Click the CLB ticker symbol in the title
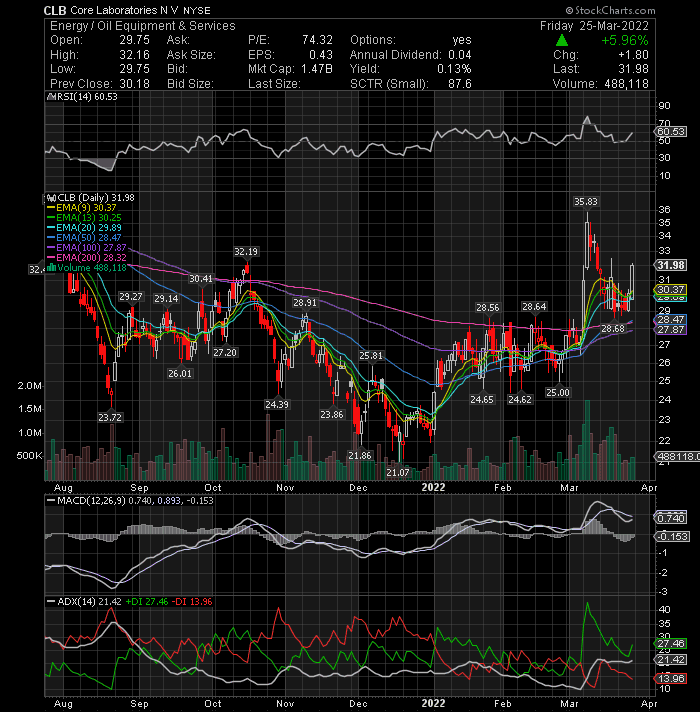 pyautogui.click(x=54, y=10)
